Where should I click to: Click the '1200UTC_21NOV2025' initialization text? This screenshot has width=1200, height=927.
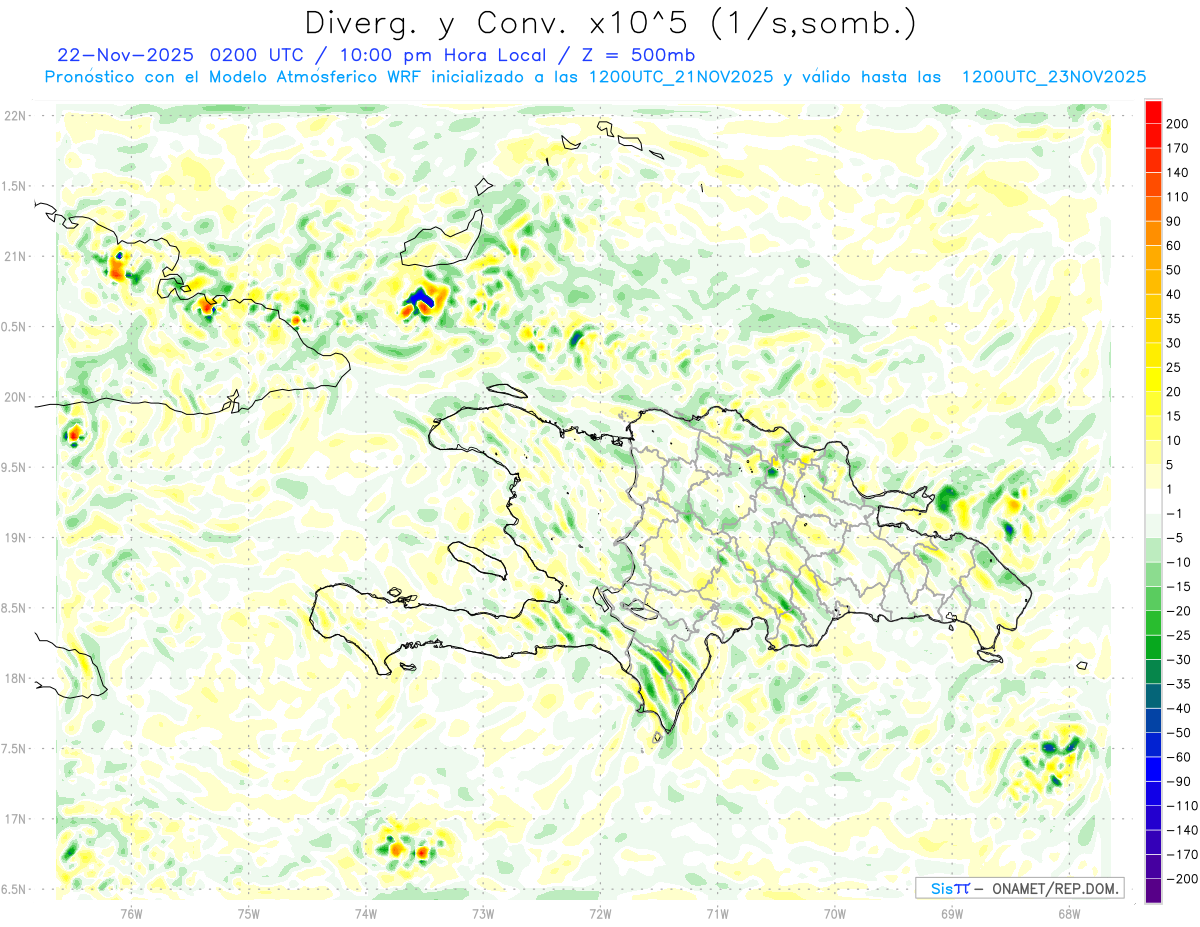click(x=681, y=77)
